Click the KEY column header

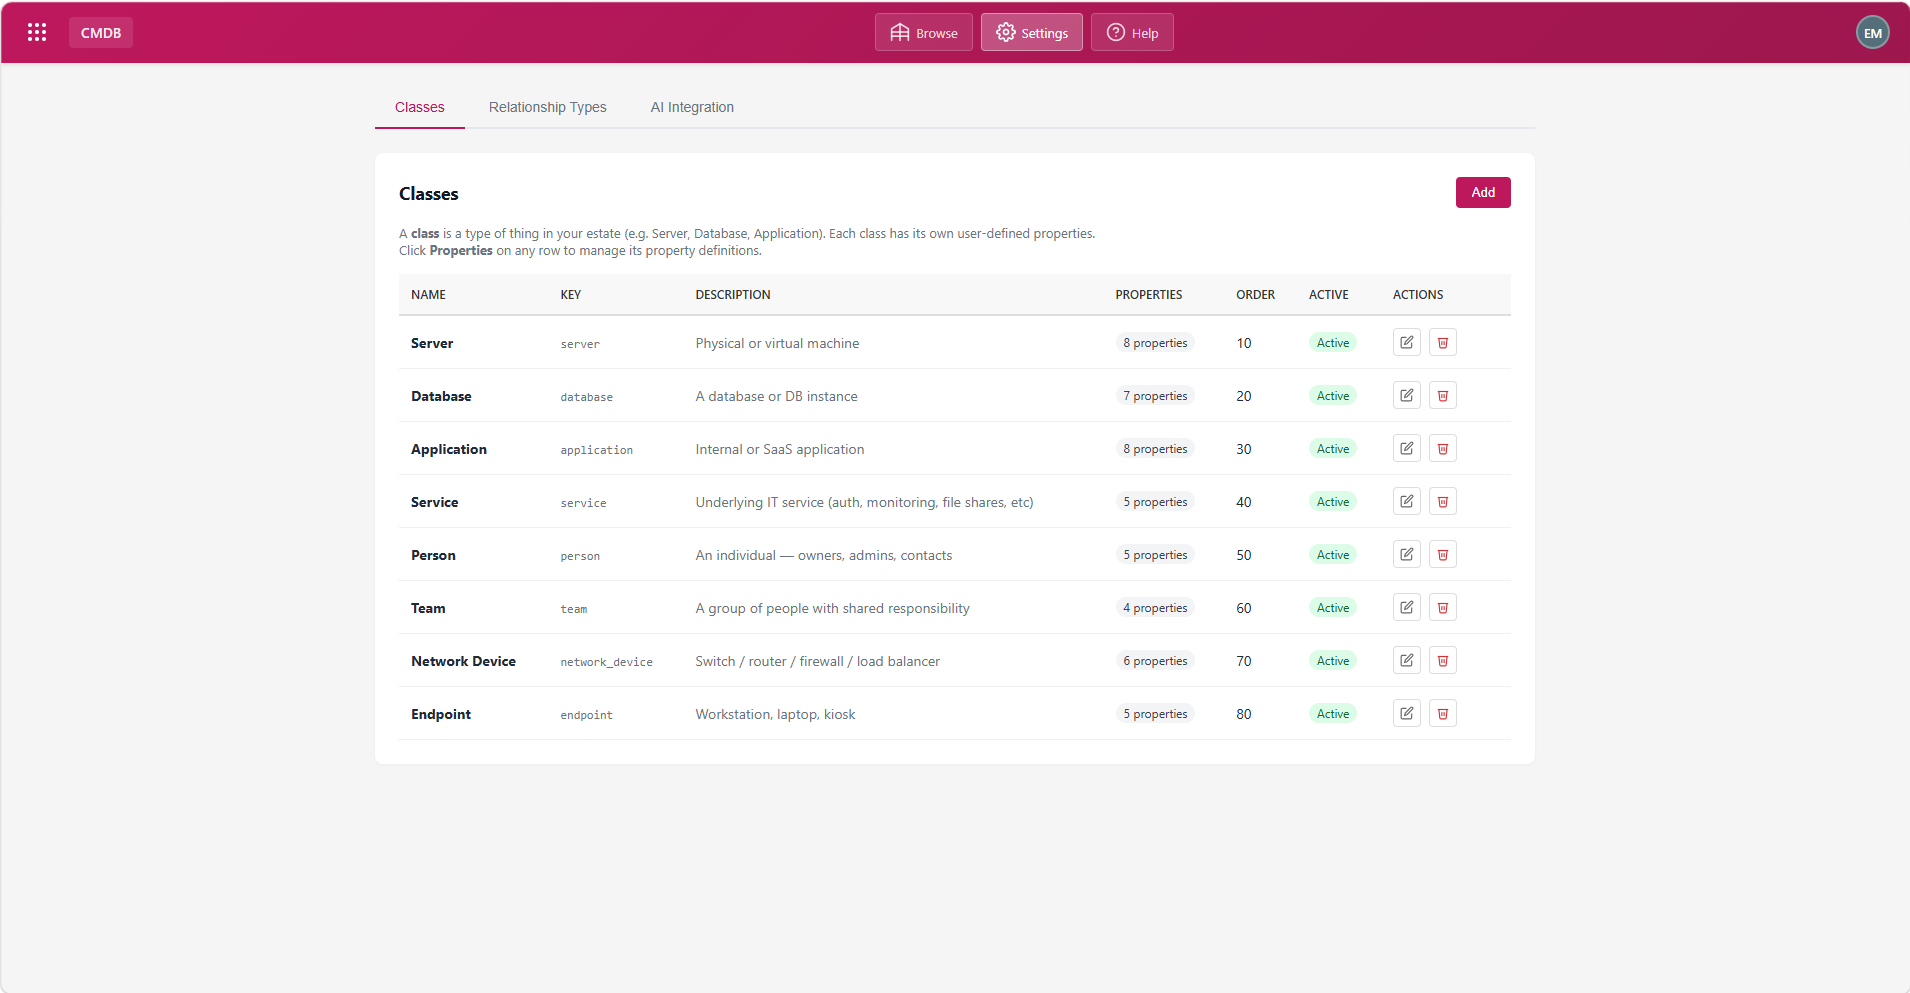(570, 295)
